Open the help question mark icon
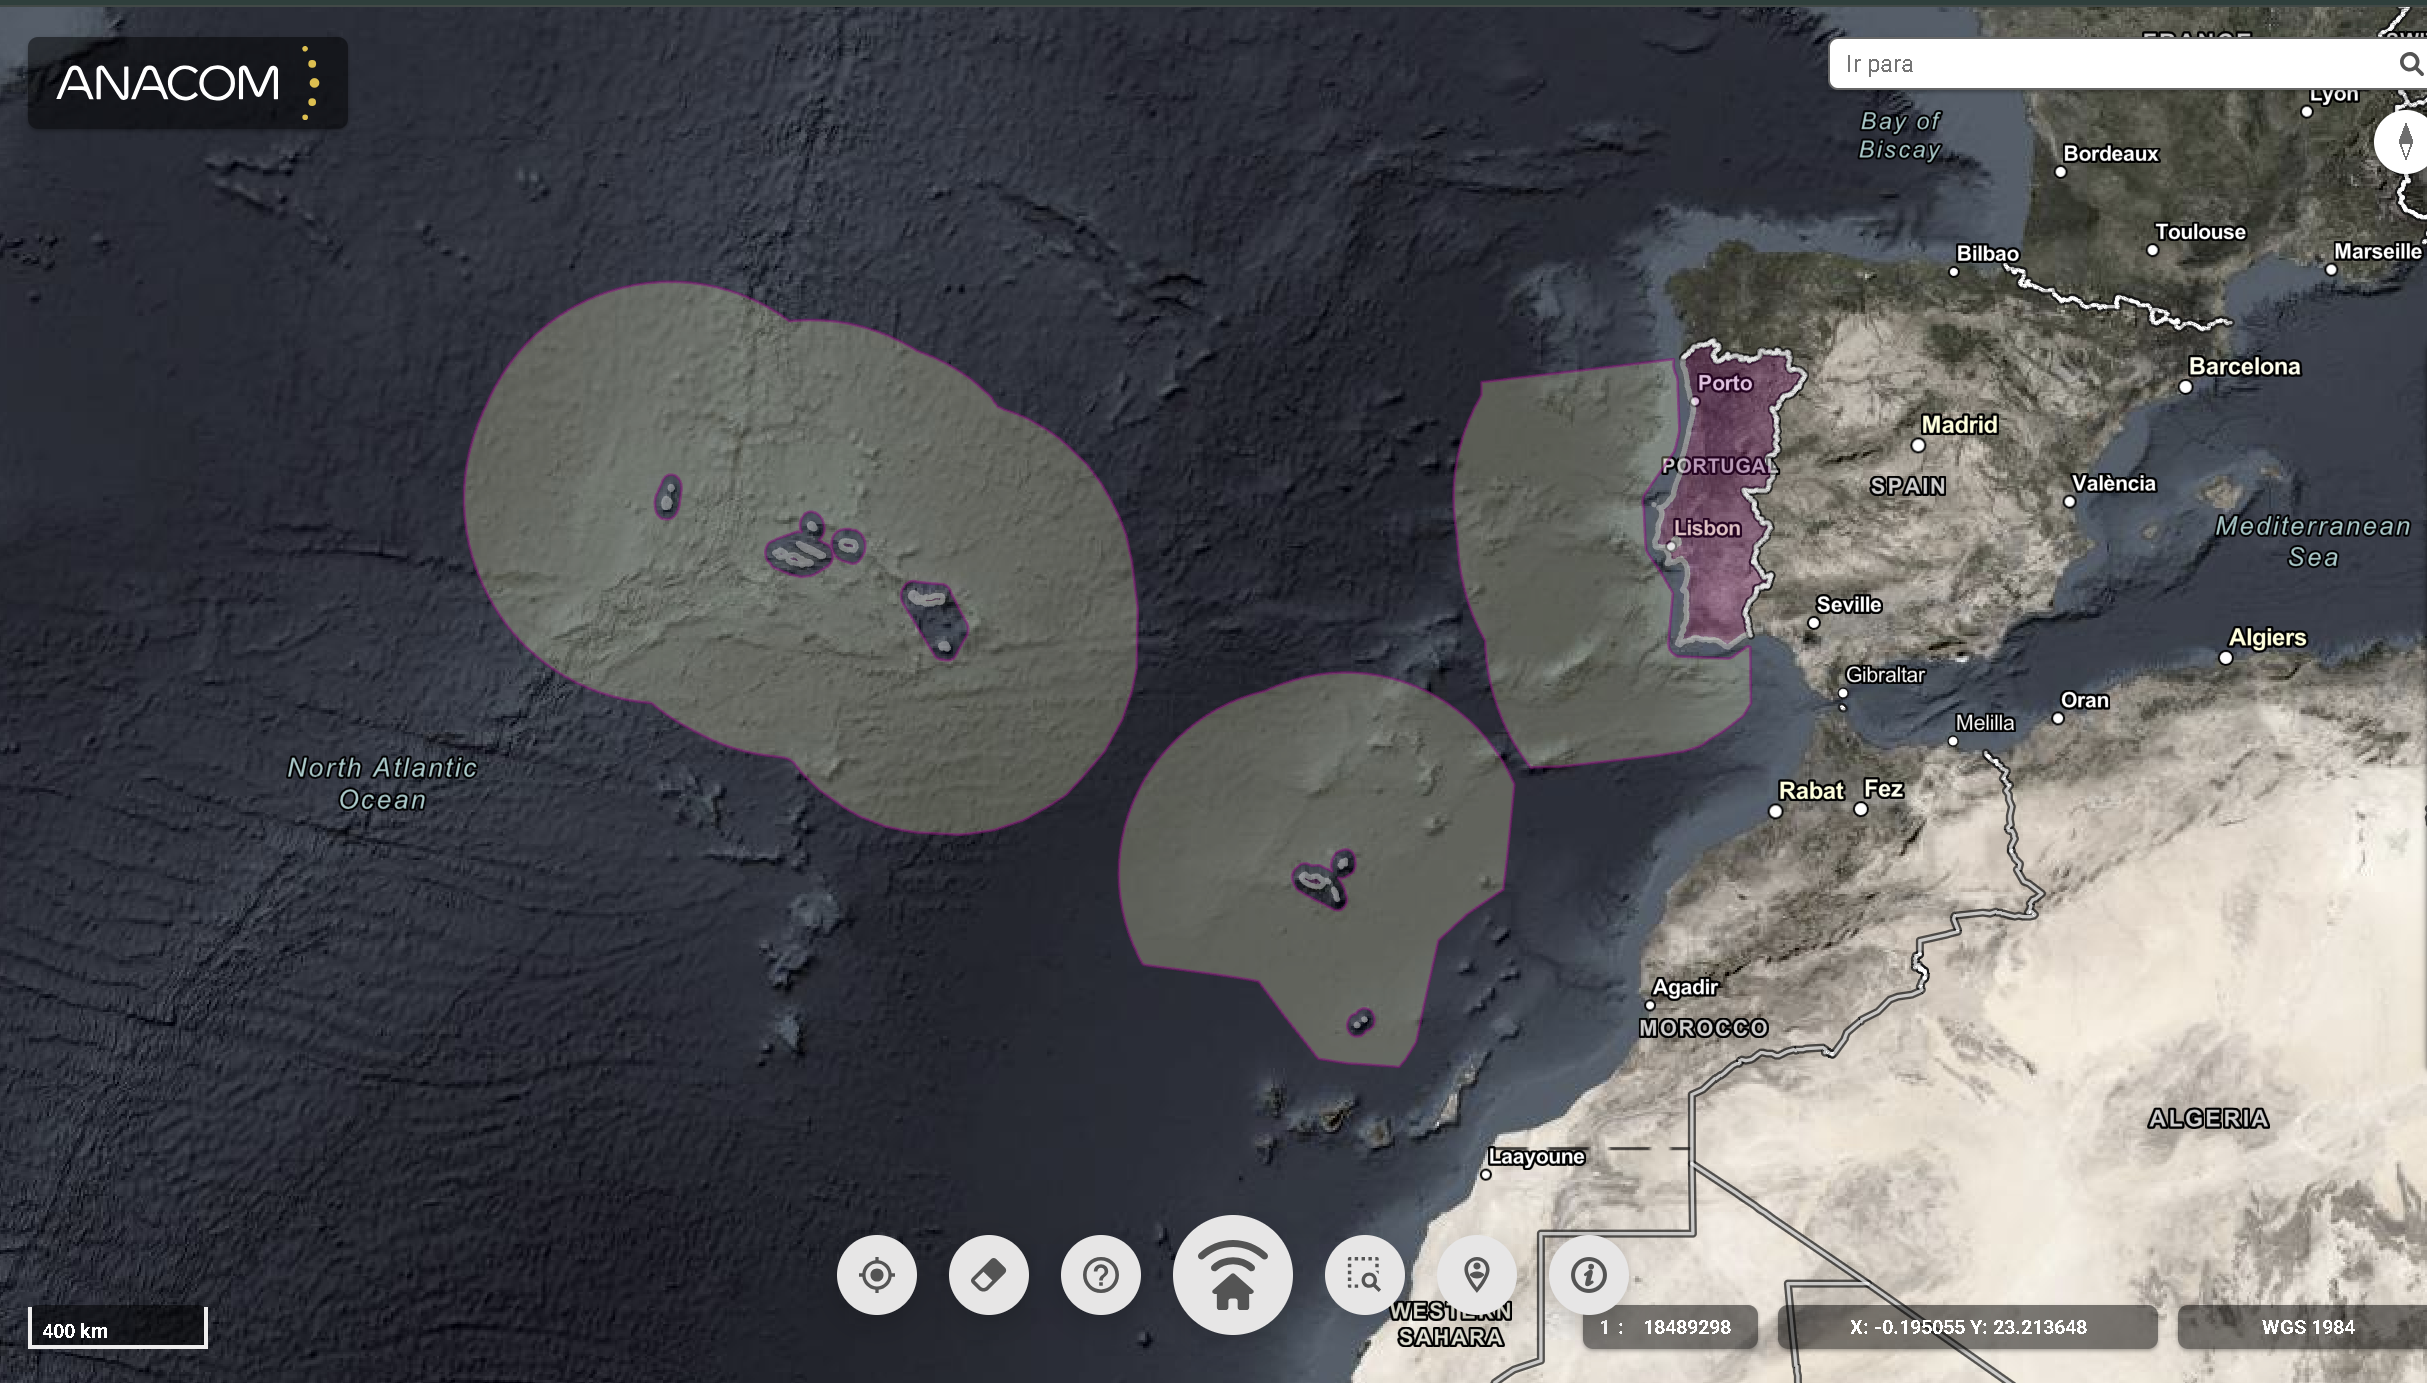This screenshot has width=2427, height=1383. click(x=1101, y=1275)
